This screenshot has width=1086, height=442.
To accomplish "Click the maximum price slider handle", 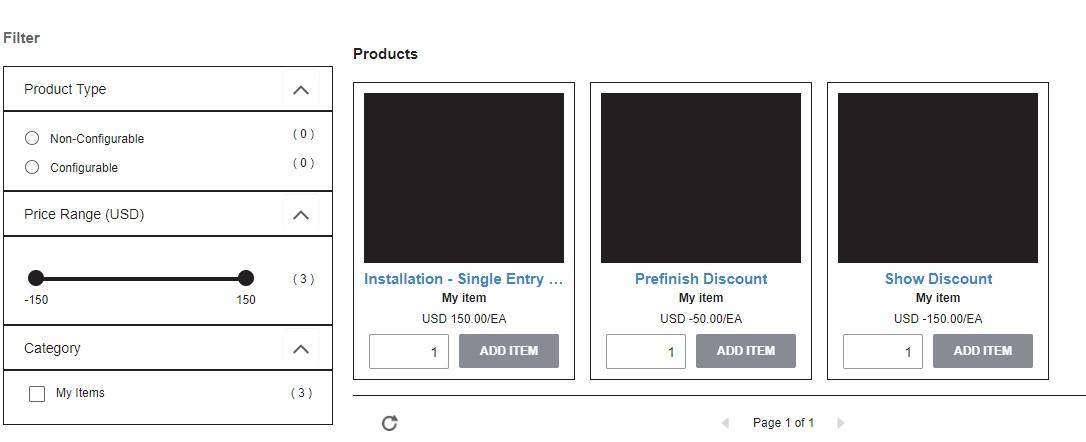I will [246, 278].
